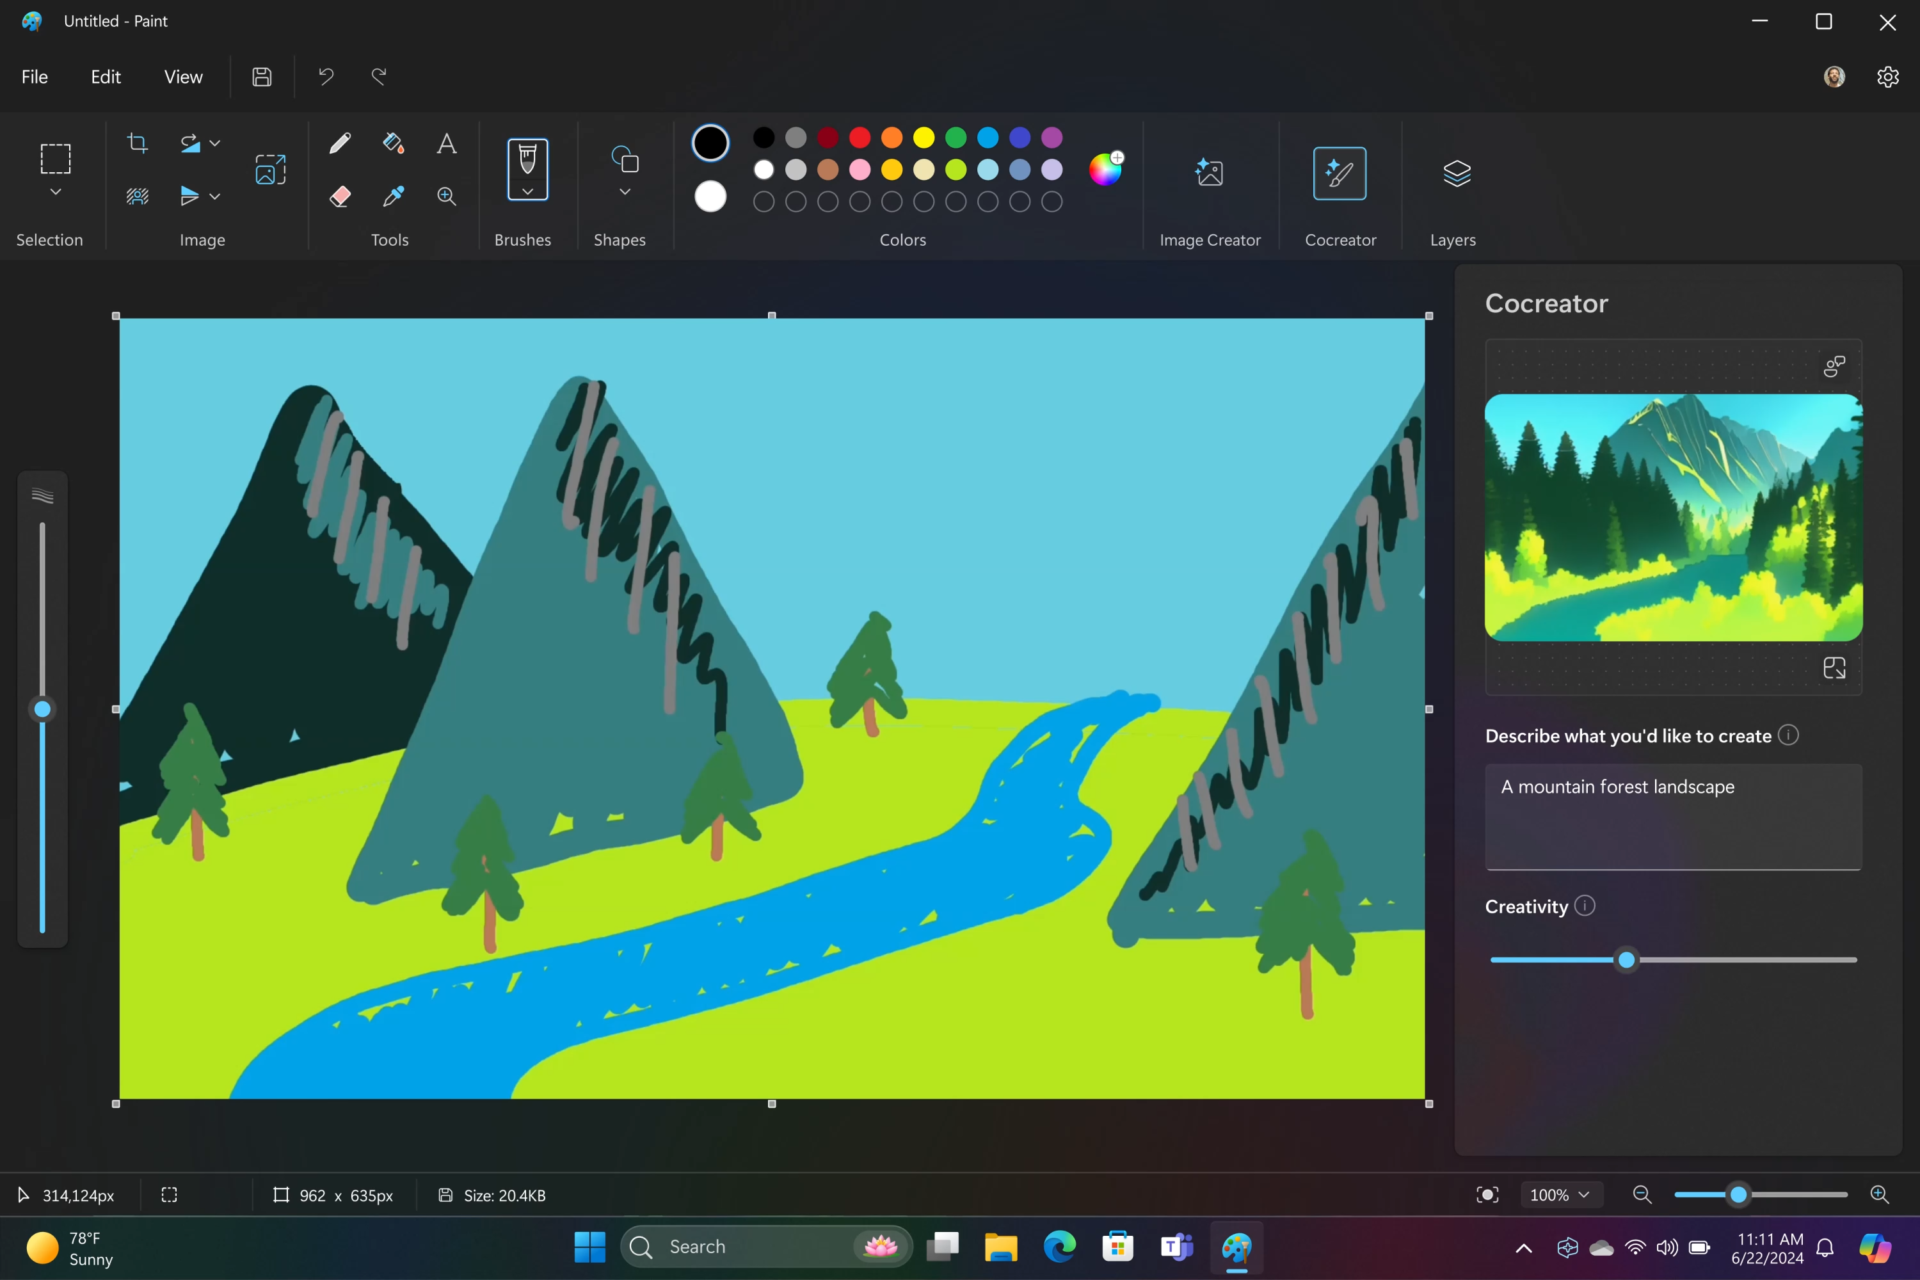Click the Edit colors rainbow button
The width and height of the screenshot is (1920, 1280).
[x=1105, y=169]
